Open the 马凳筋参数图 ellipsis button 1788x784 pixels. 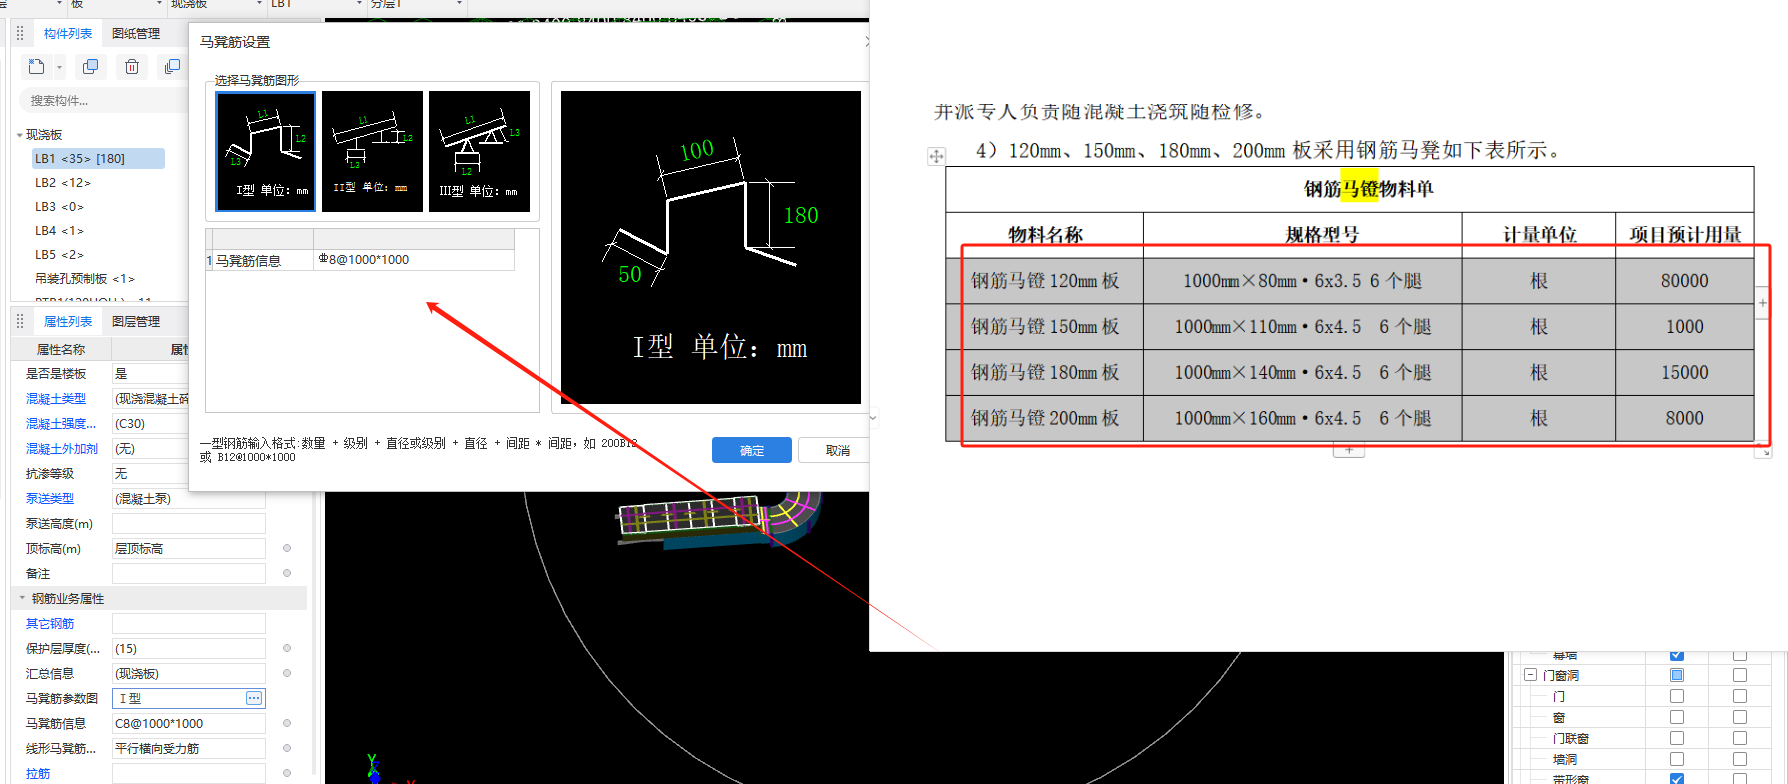(254, 698)
